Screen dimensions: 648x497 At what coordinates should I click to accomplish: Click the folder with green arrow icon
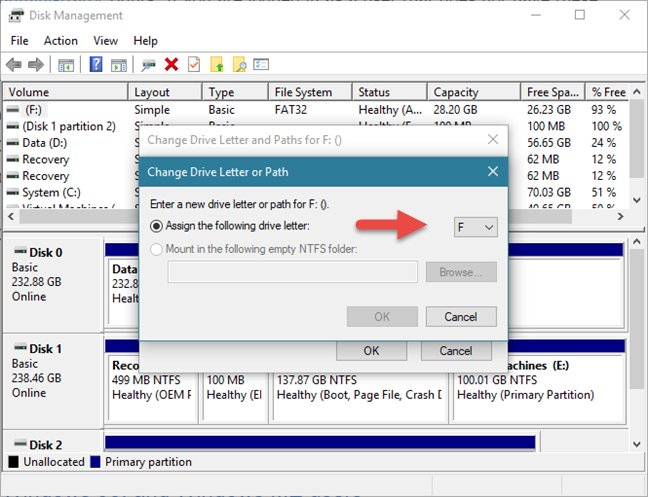pyautogui.click(x=217, y=64)
